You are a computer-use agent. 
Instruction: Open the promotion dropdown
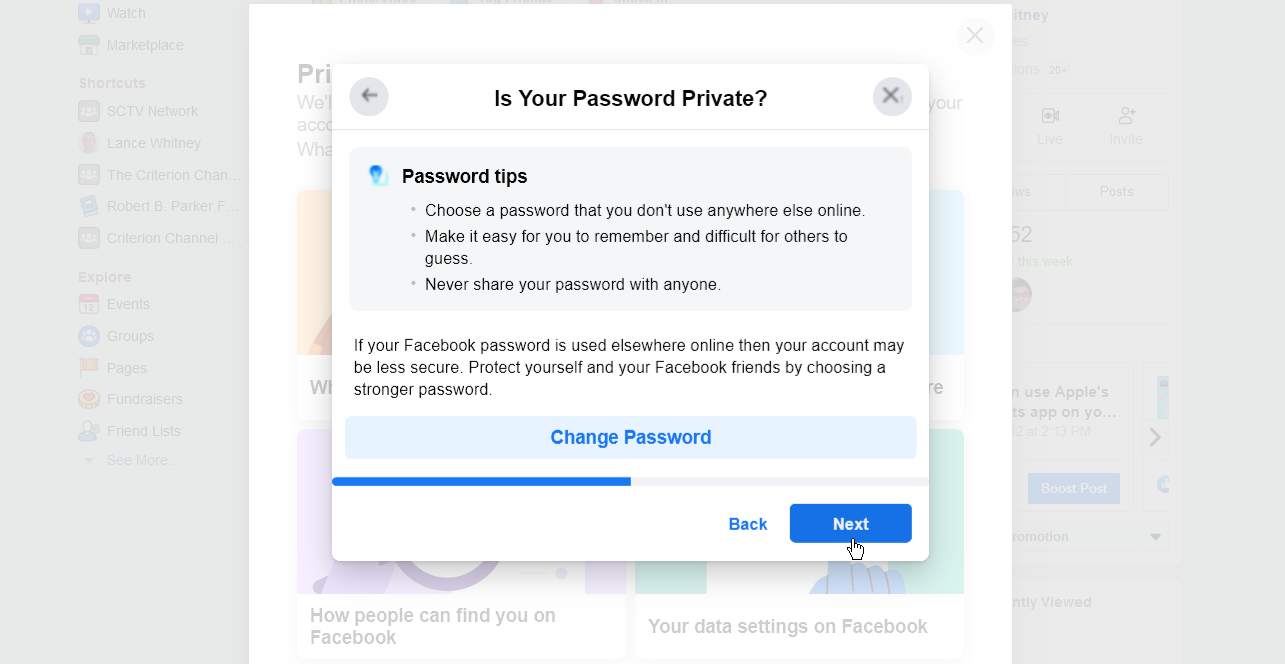coord(1154,536)
